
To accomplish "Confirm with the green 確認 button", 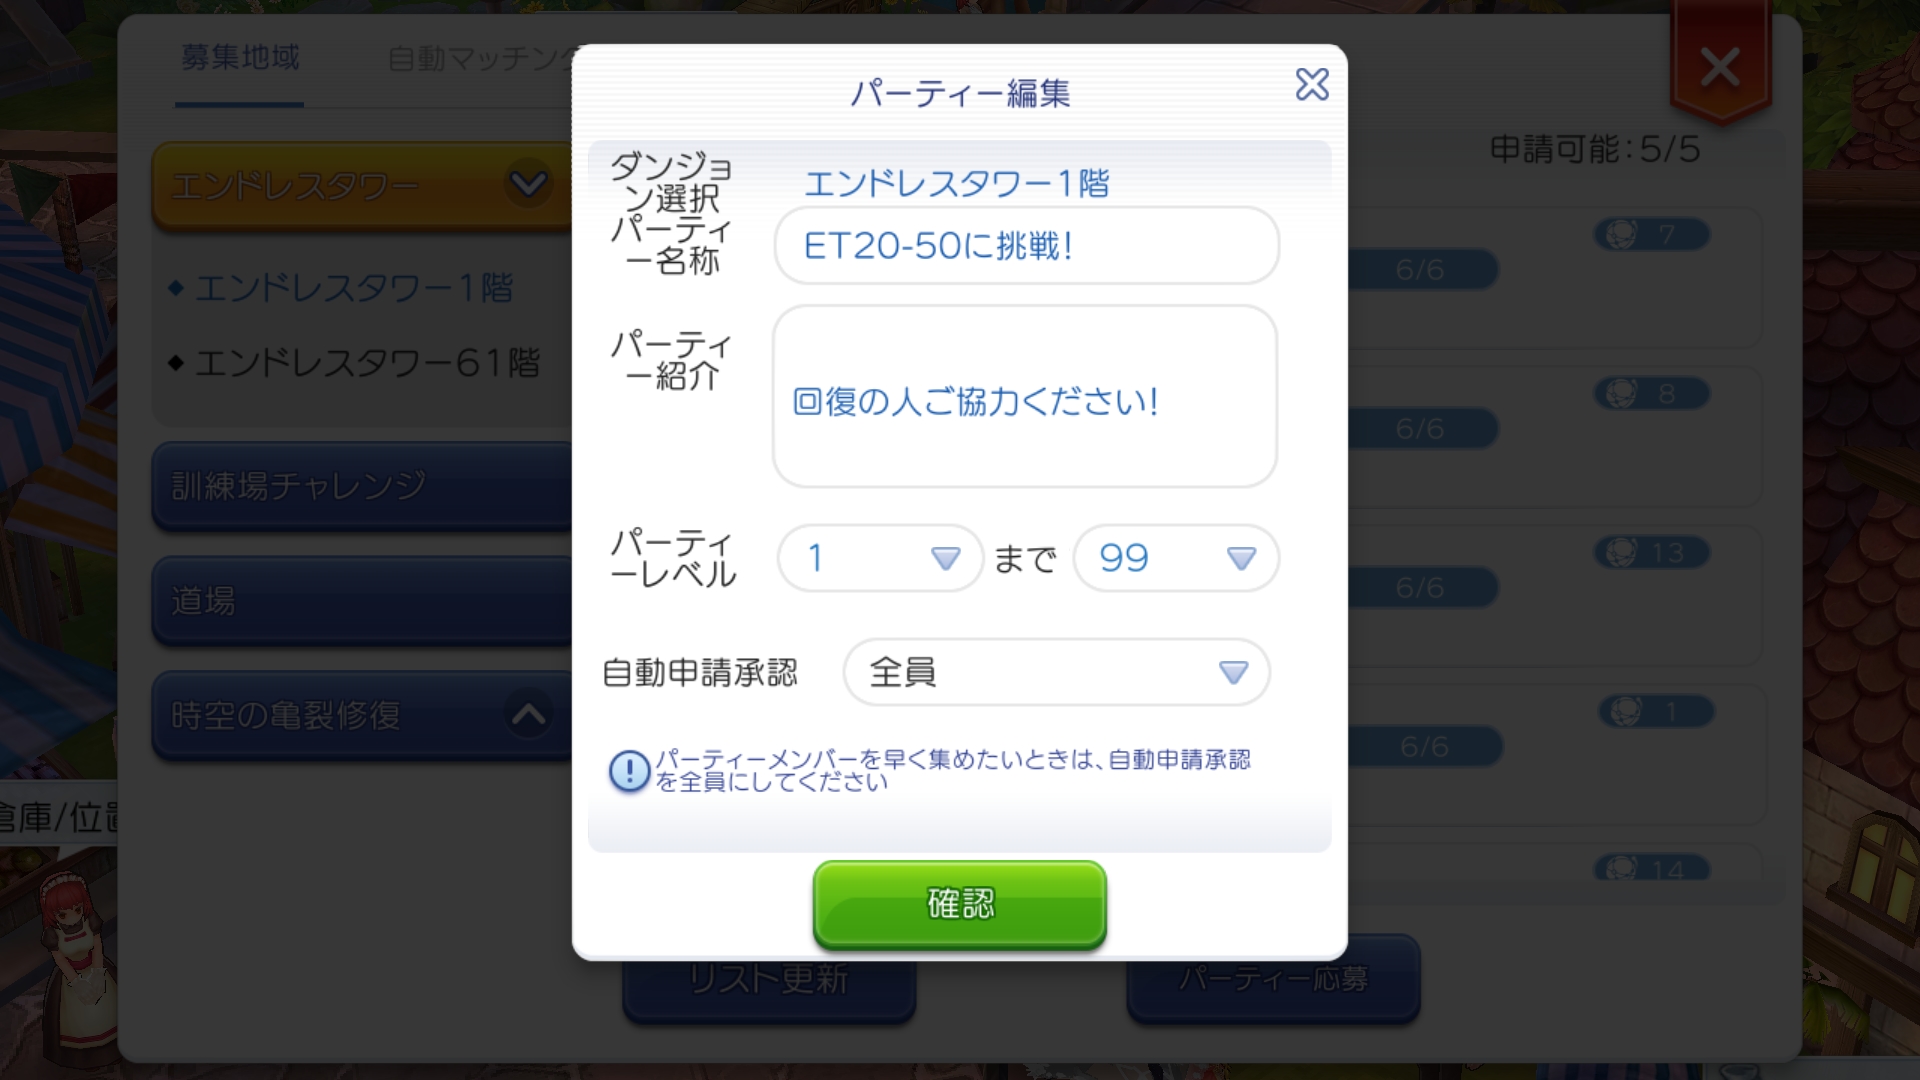I will pyautogui.click(x=960, y=904).
